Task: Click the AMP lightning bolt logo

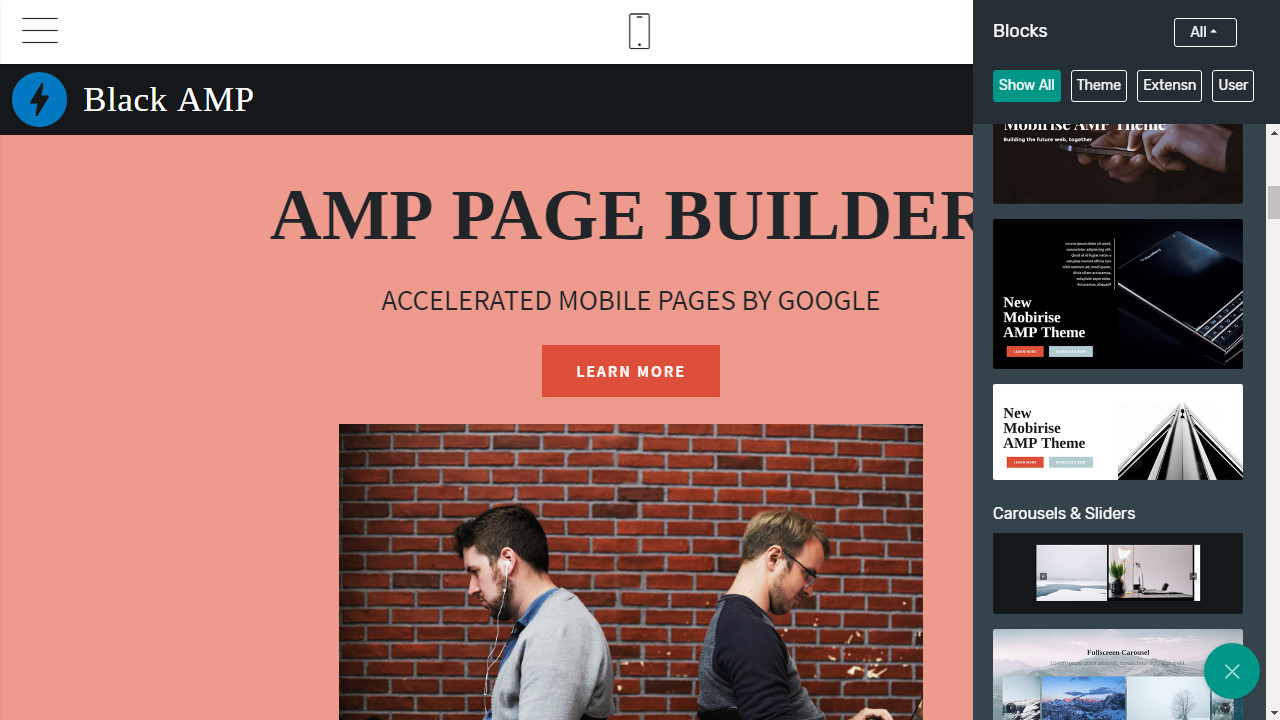Action: tap(40, 100)
